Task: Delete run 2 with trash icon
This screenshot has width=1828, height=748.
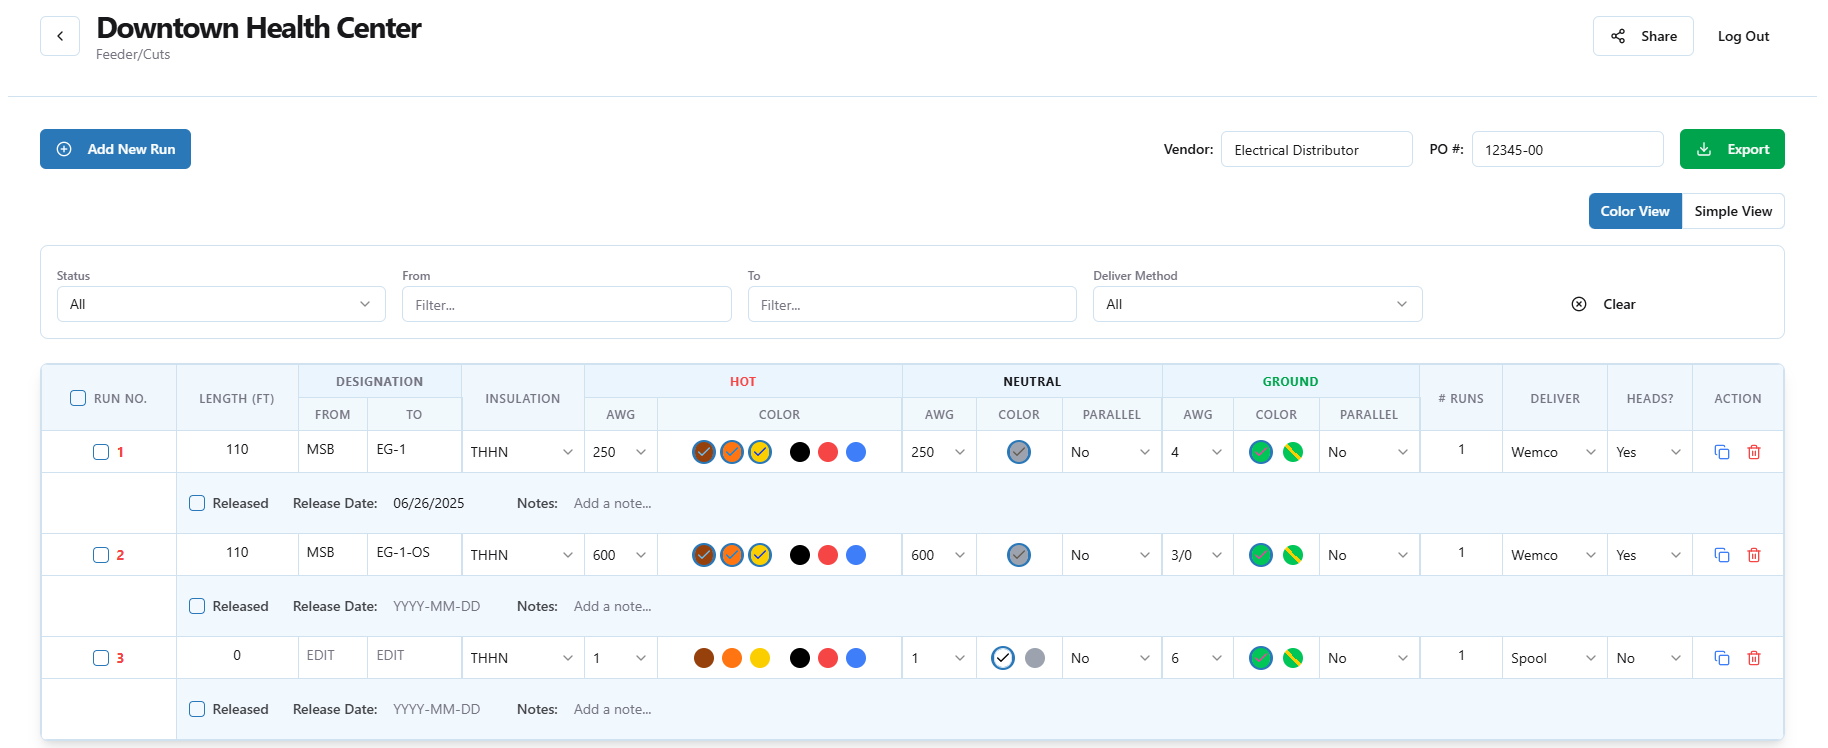Action: coord(1754,555)
